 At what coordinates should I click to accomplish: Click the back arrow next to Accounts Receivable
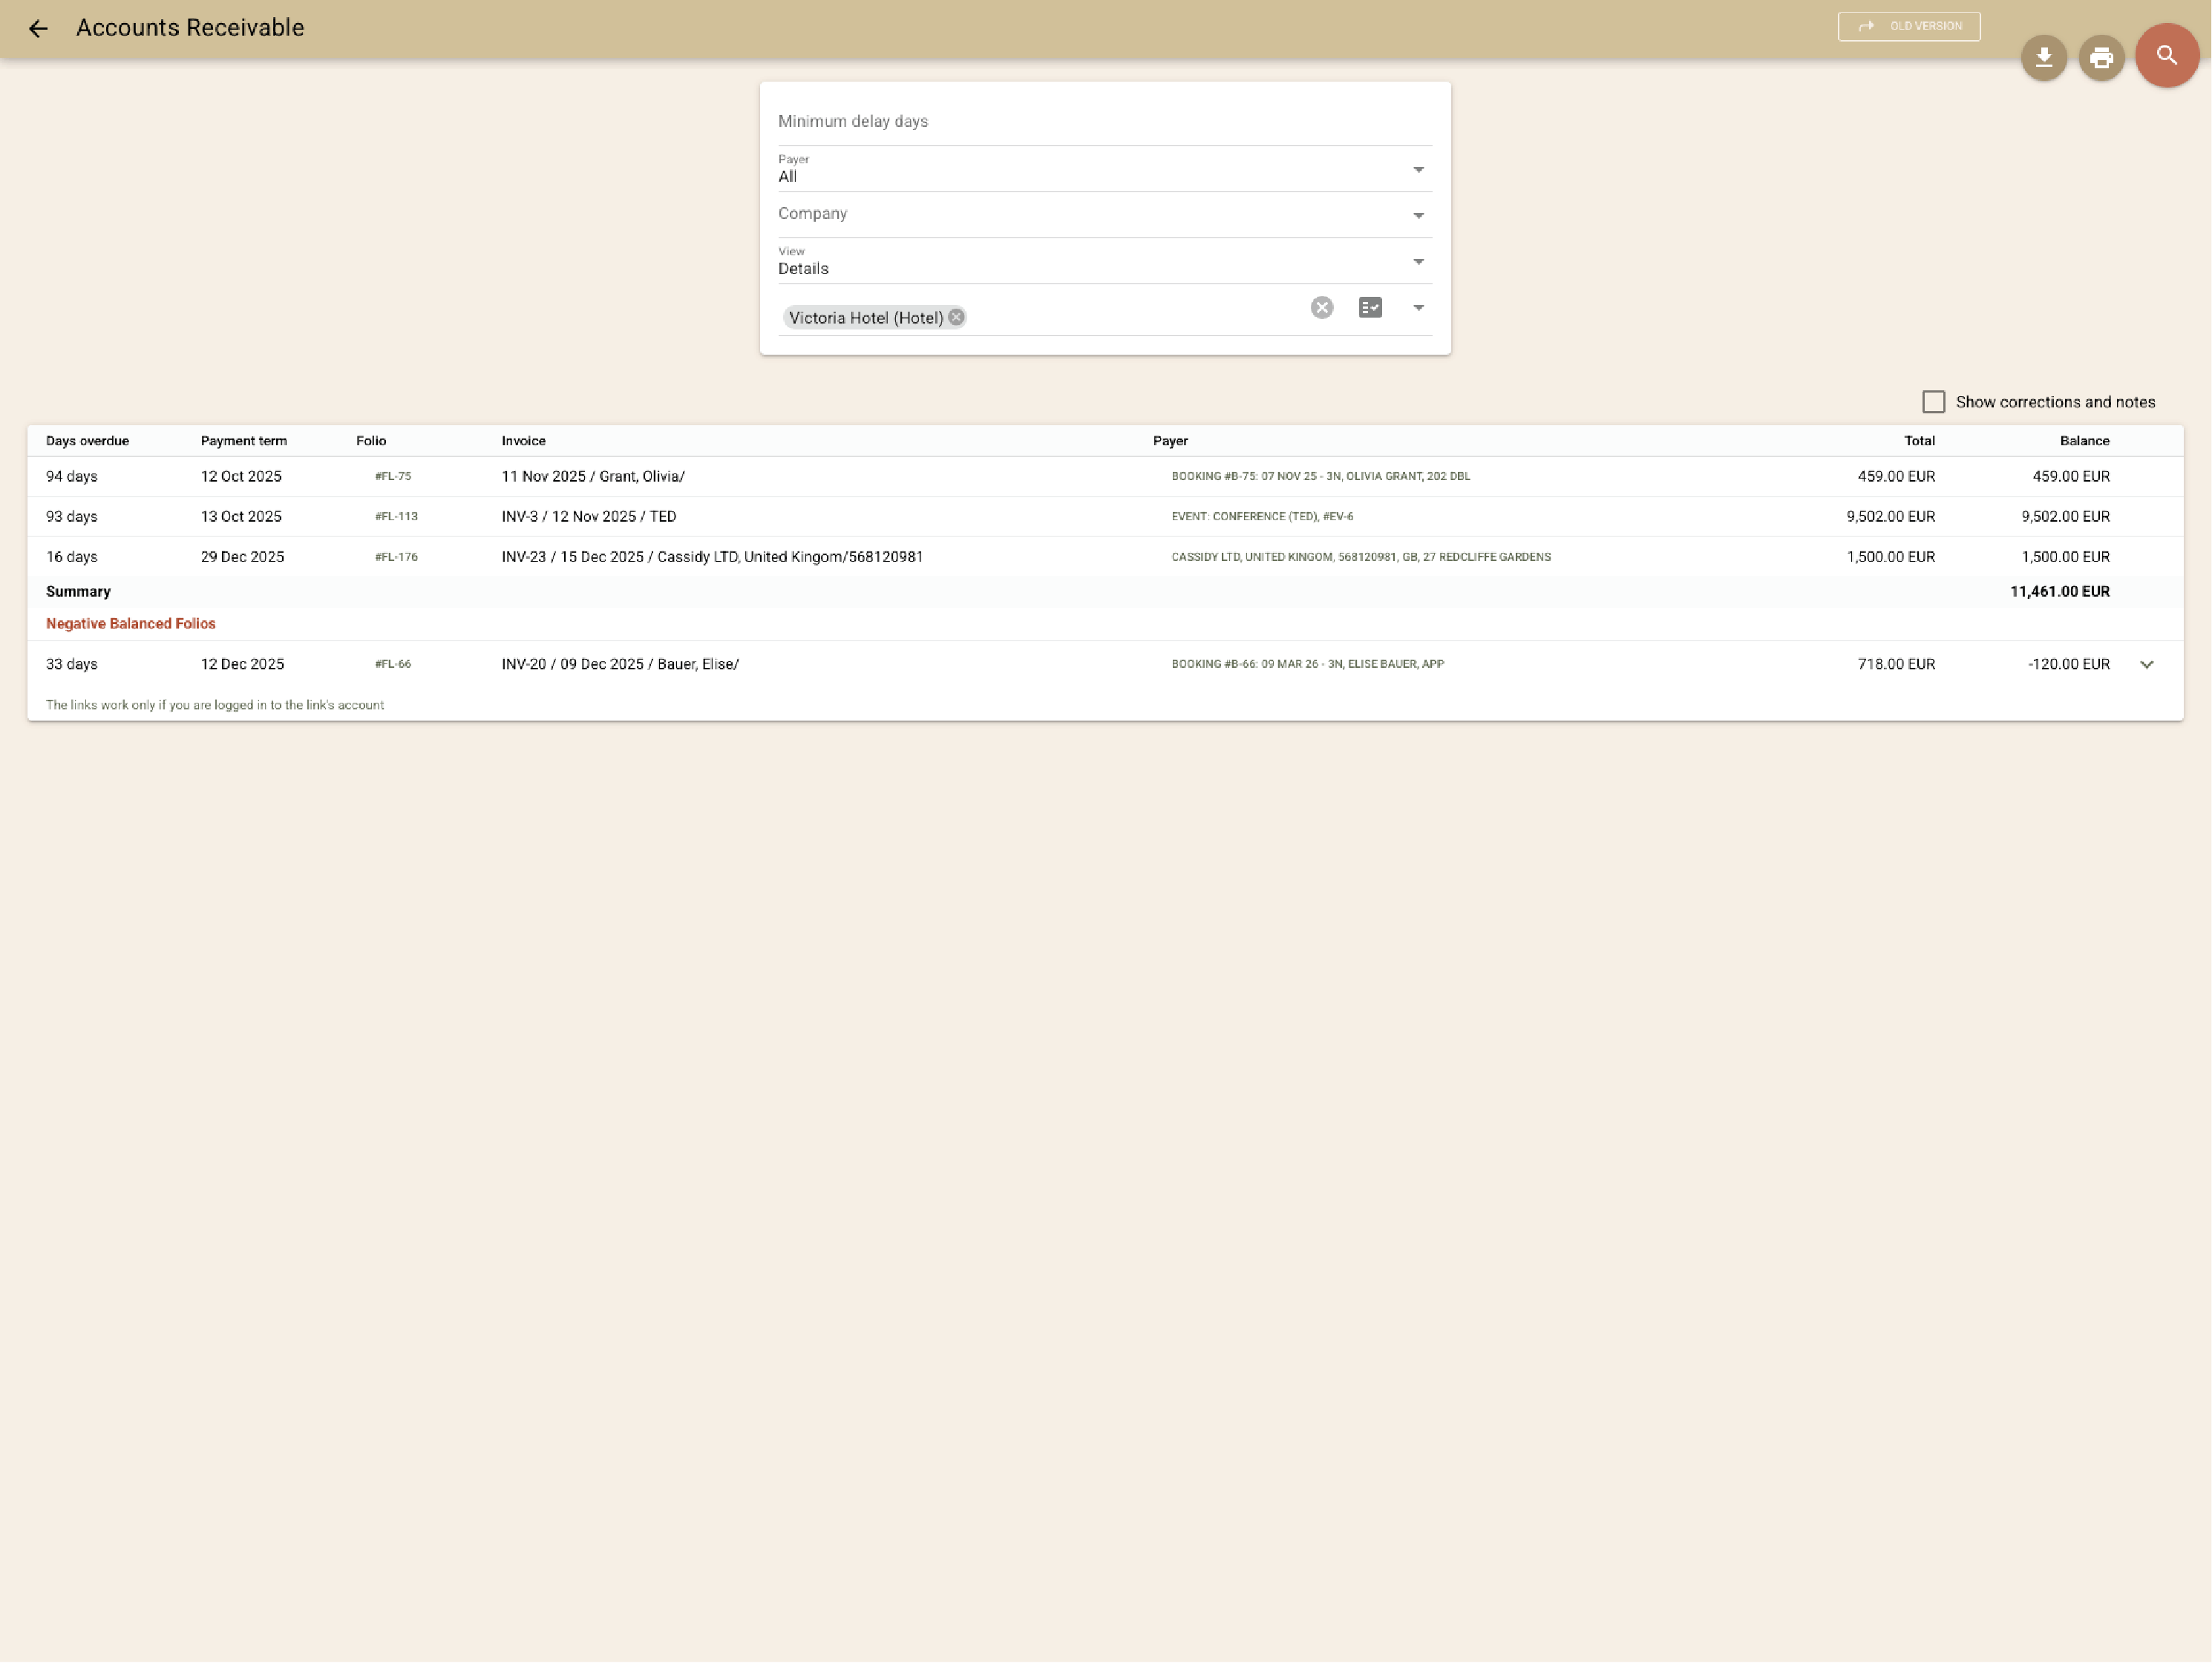pos(39,28)
